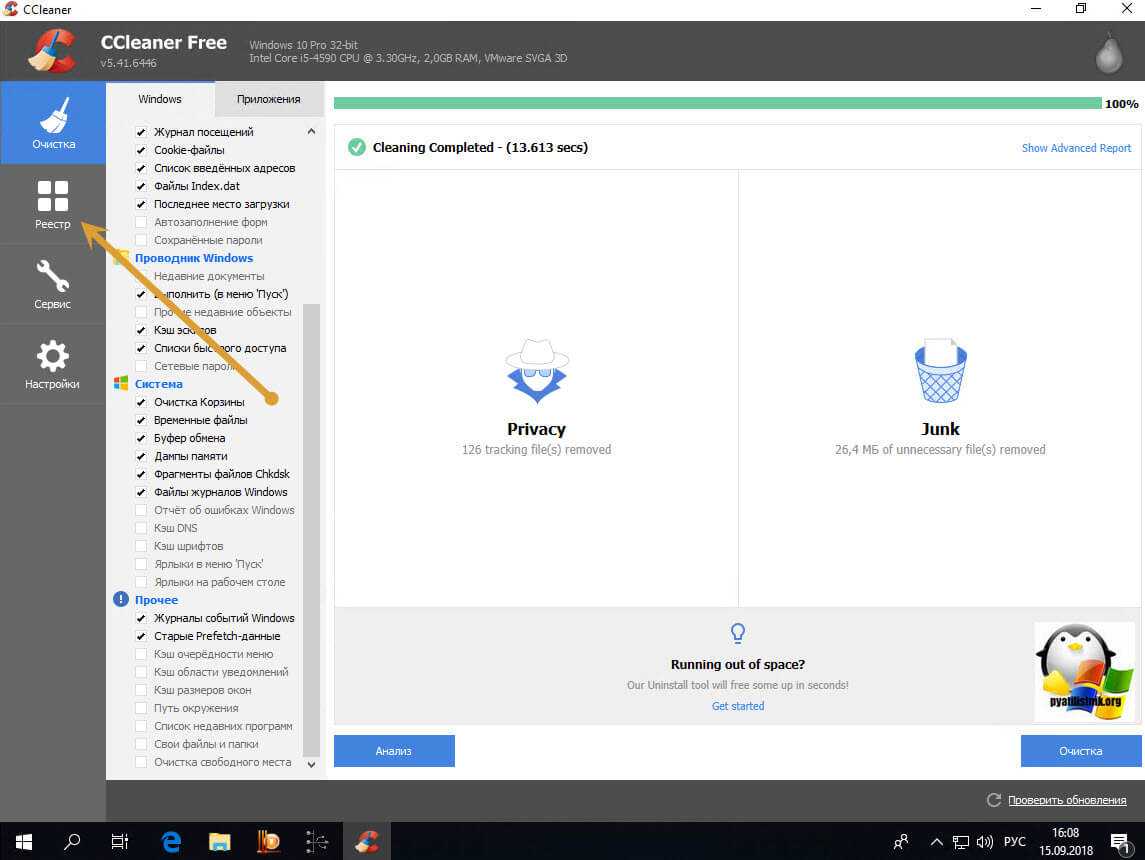This screenshot has width=1145, height=860.
Task: Open Edge browser from taskbar
Action: (171, 841)
